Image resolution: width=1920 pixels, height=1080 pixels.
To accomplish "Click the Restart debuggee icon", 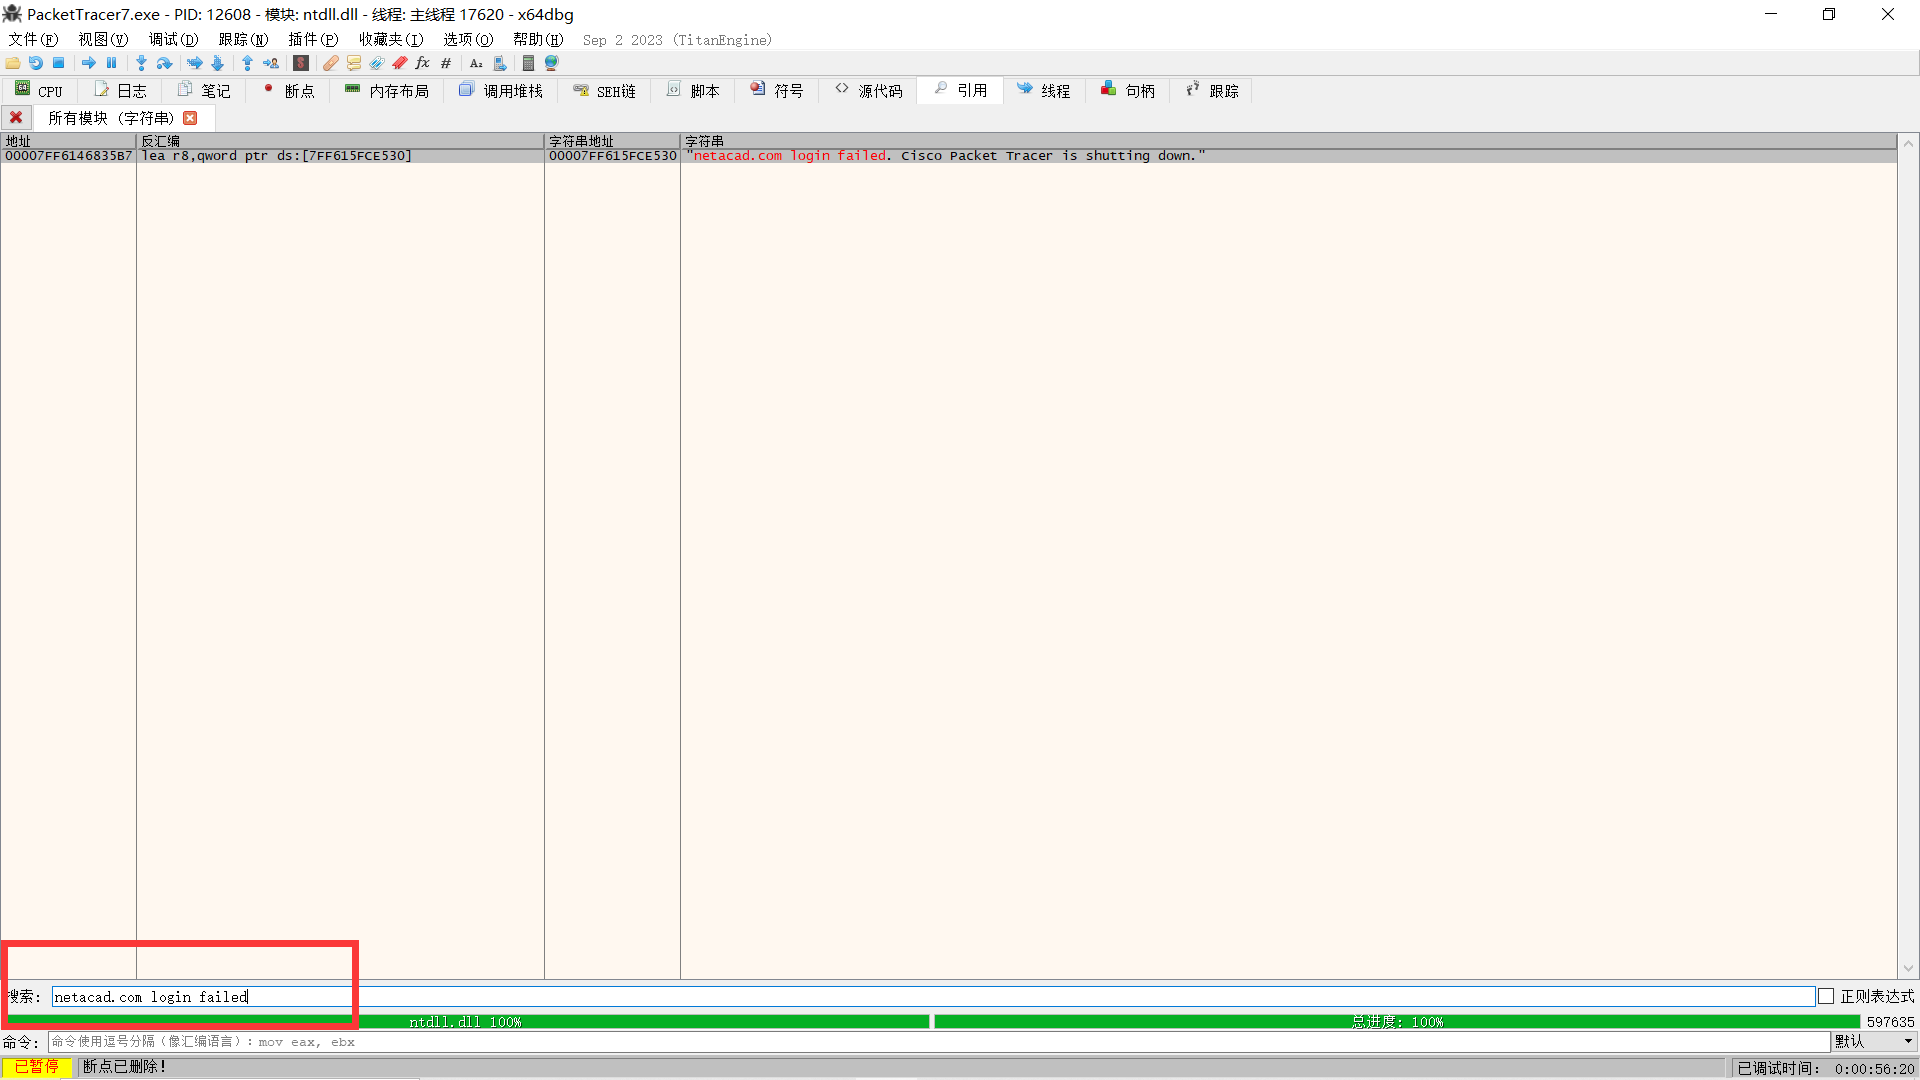I will (x=36, y=63).
